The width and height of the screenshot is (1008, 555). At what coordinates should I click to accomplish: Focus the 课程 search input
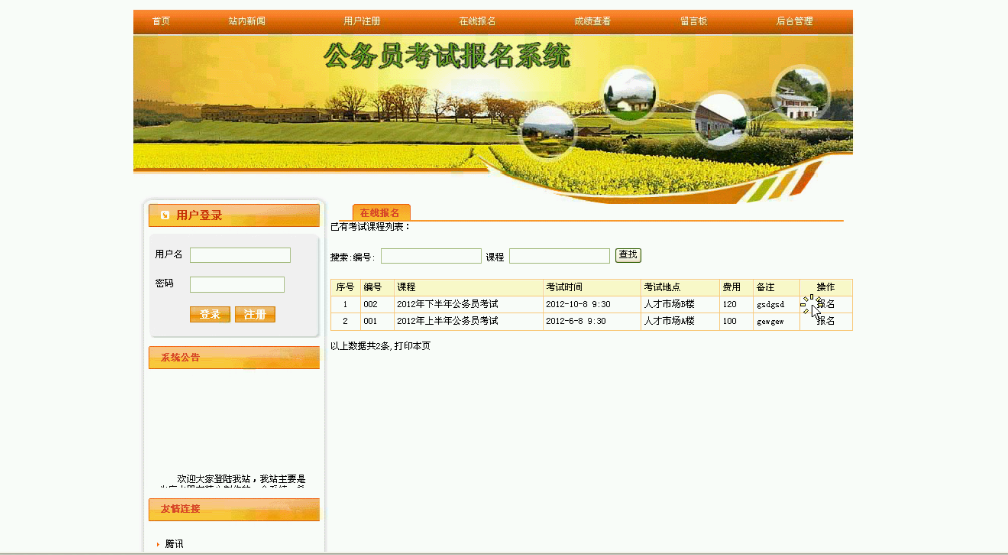coord(559,256)
